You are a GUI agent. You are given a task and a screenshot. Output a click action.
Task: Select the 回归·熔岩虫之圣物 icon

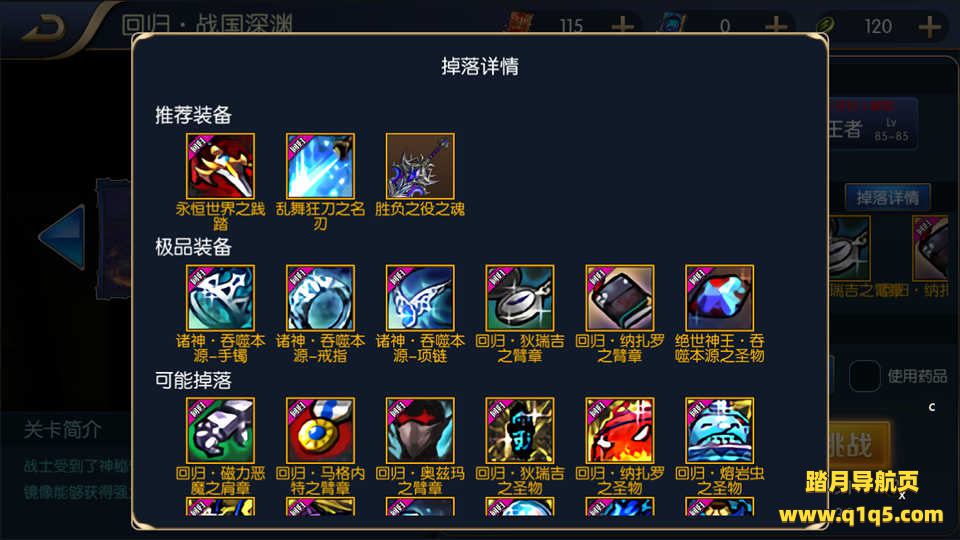[x=719, y=430]
